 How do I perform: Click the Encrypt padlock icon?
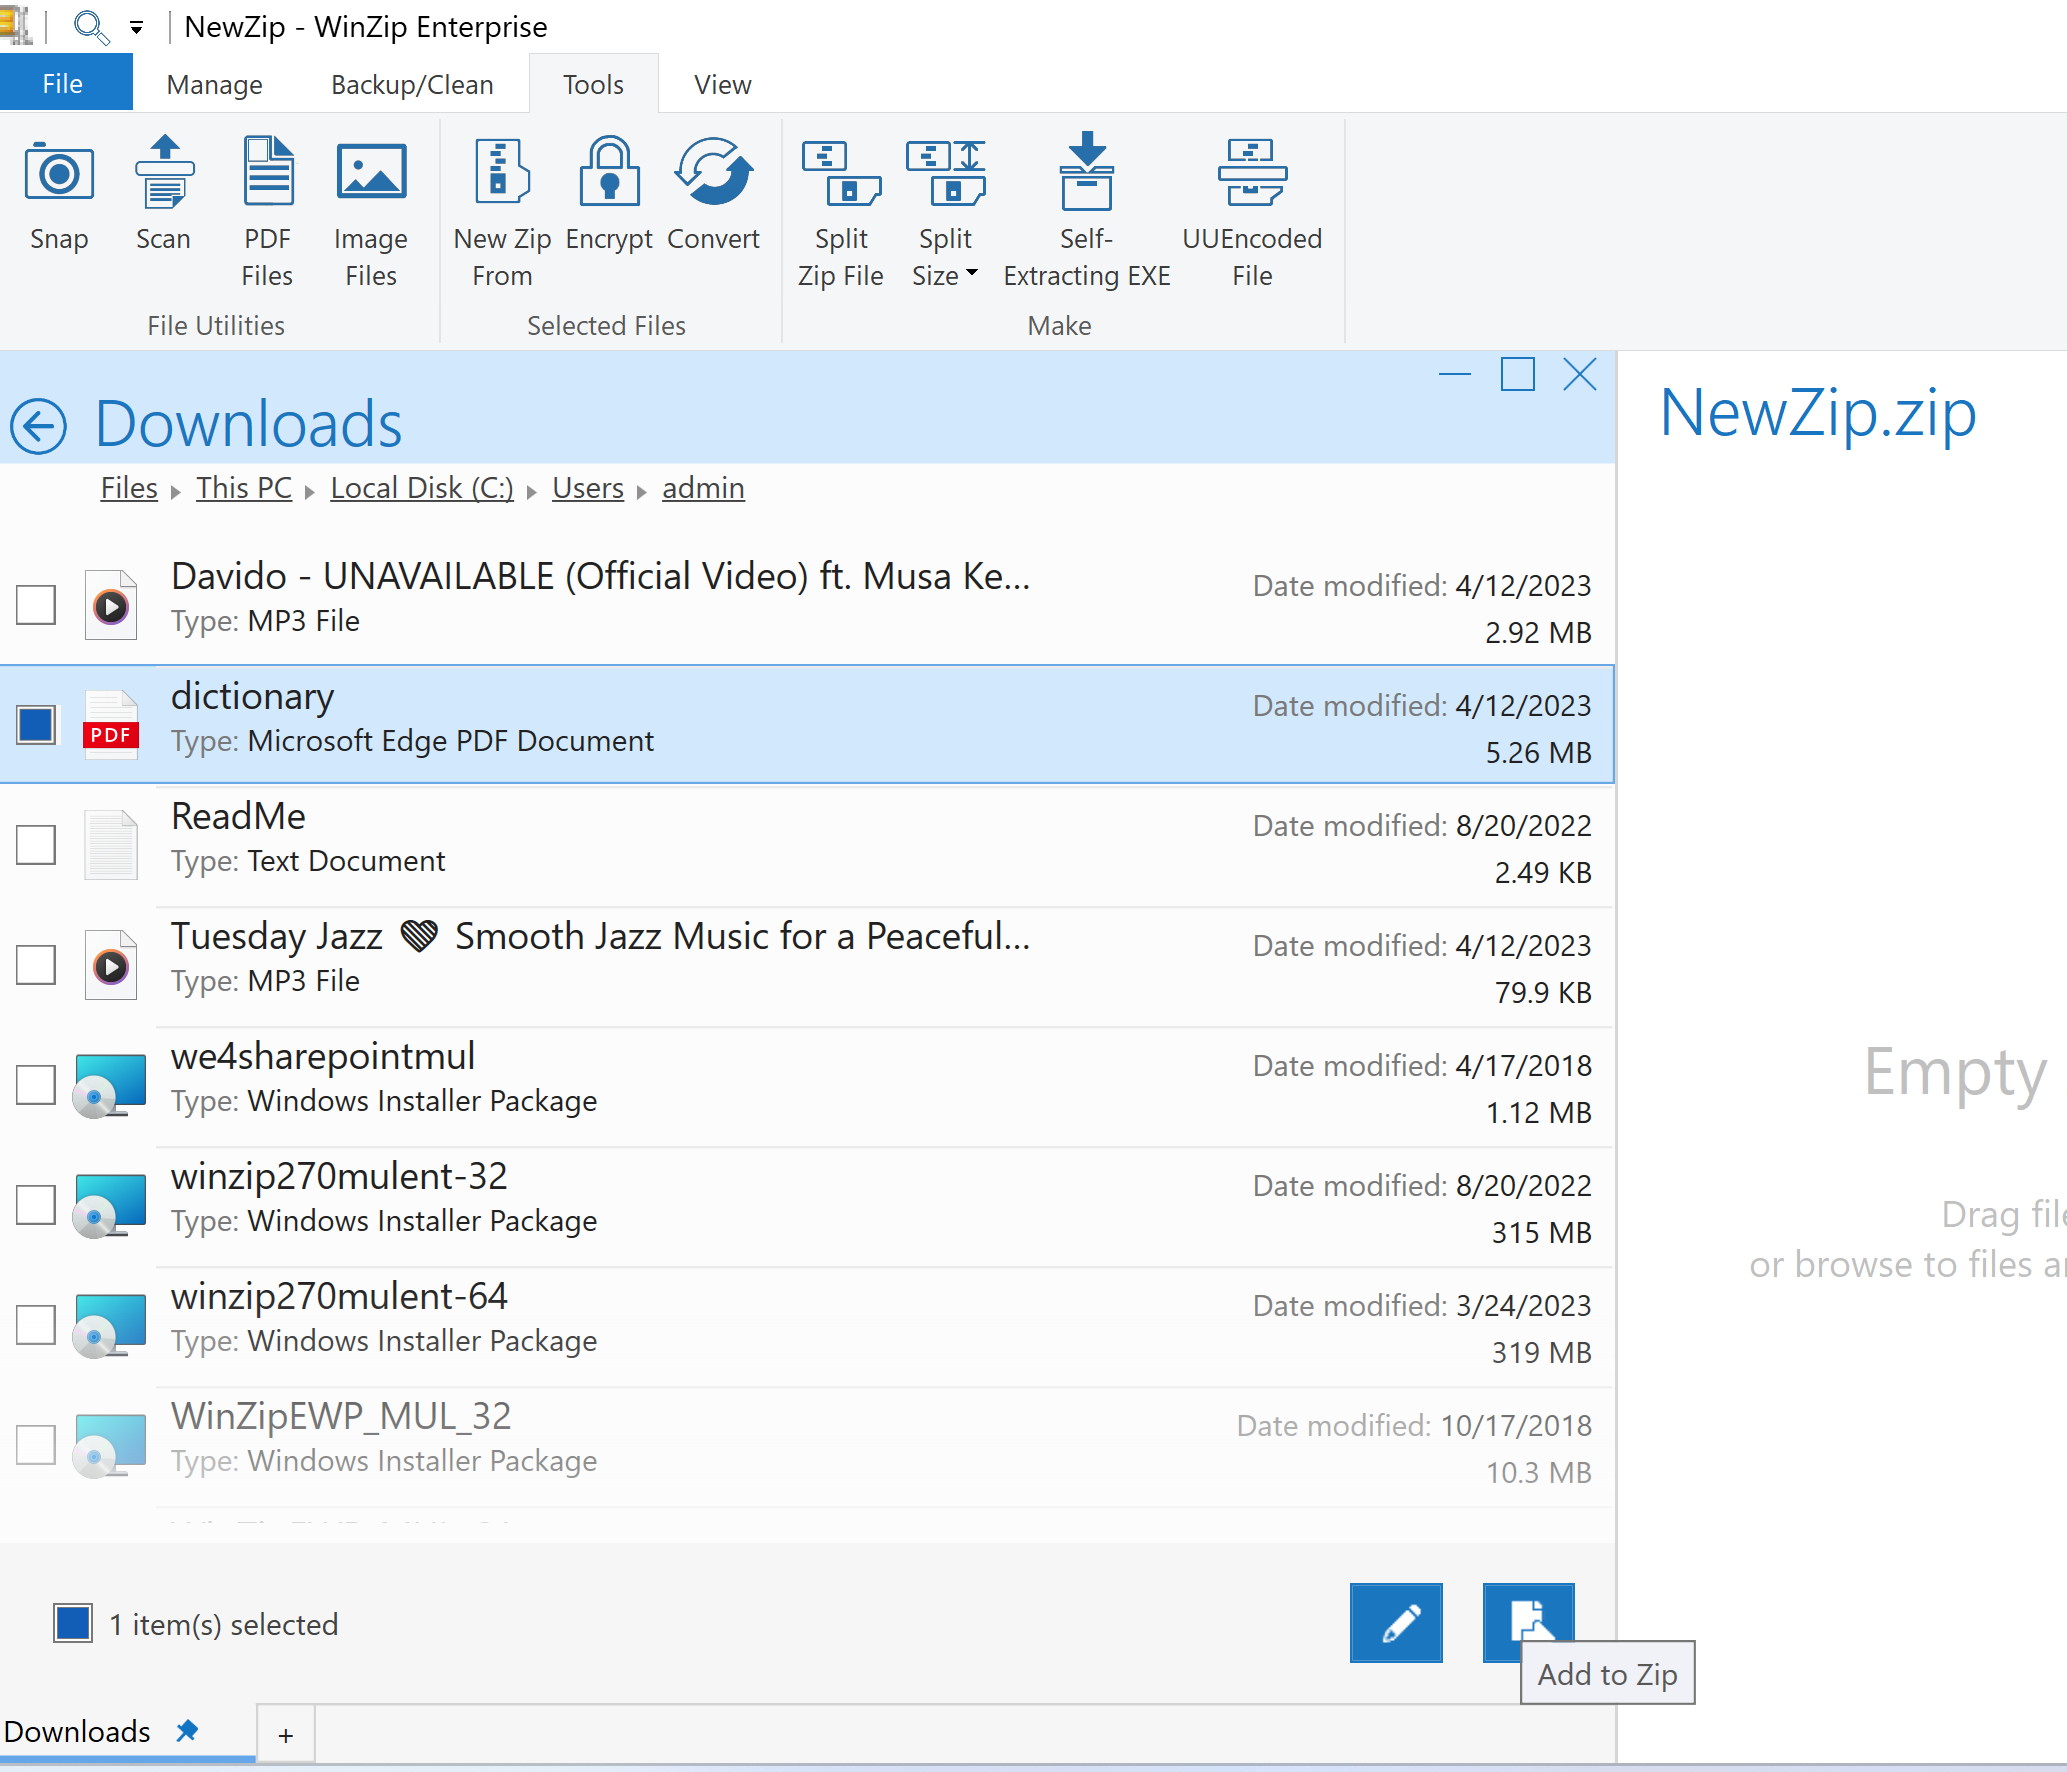(x=609, y=172)
